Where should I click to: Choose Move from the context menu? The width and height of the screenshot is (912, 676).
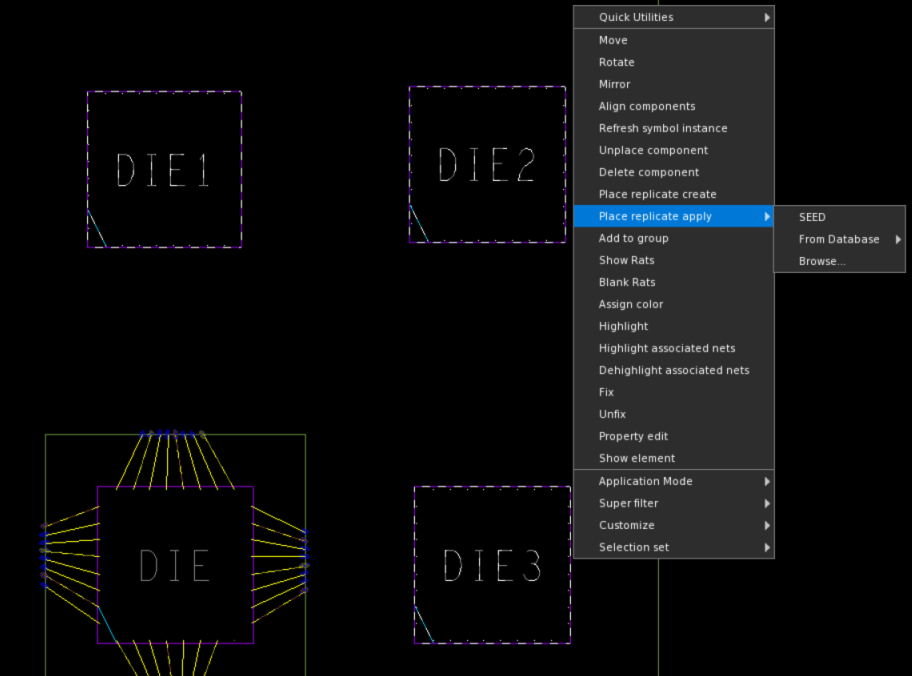pyautogui.click(x=613, y=40)
